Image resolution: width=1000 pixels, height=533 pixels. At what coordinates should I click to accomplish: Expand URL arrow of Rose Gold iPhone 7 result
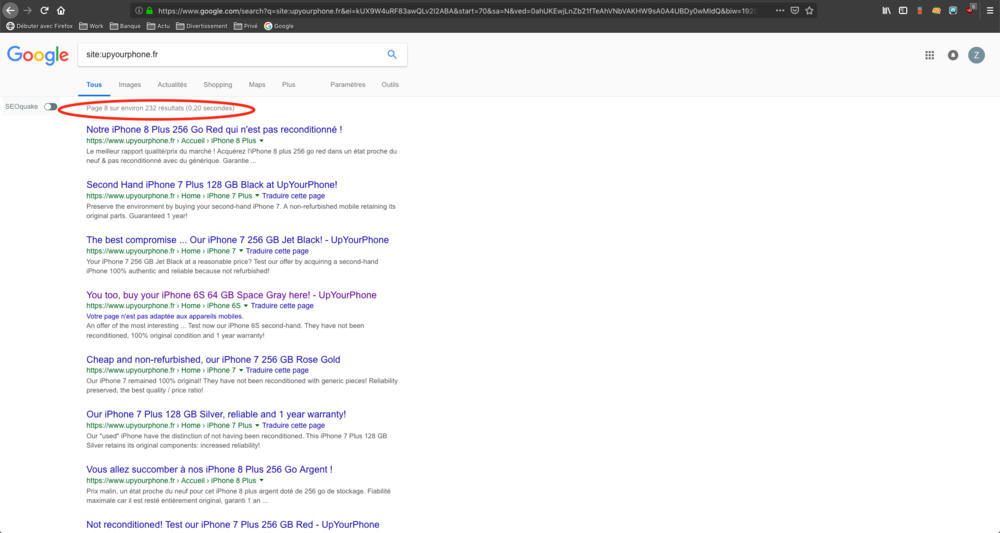point(241,370)
